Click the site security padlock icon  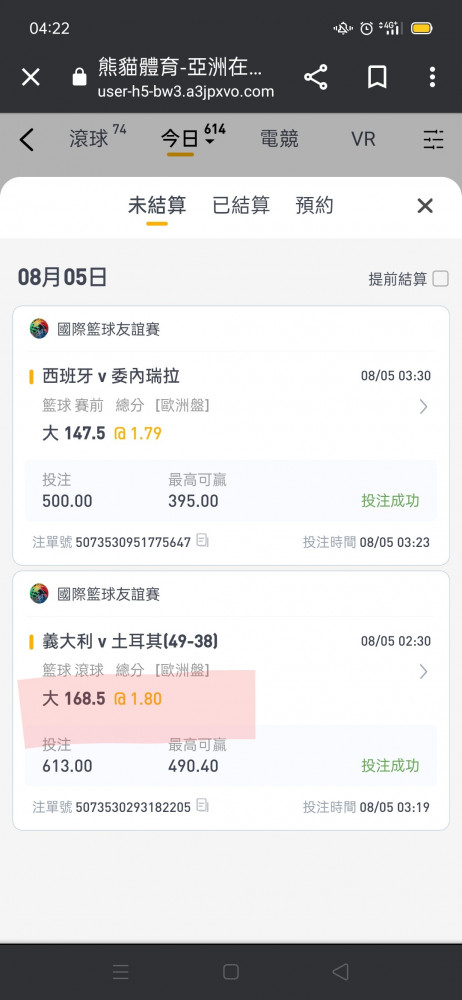click(x=79, y=78)
